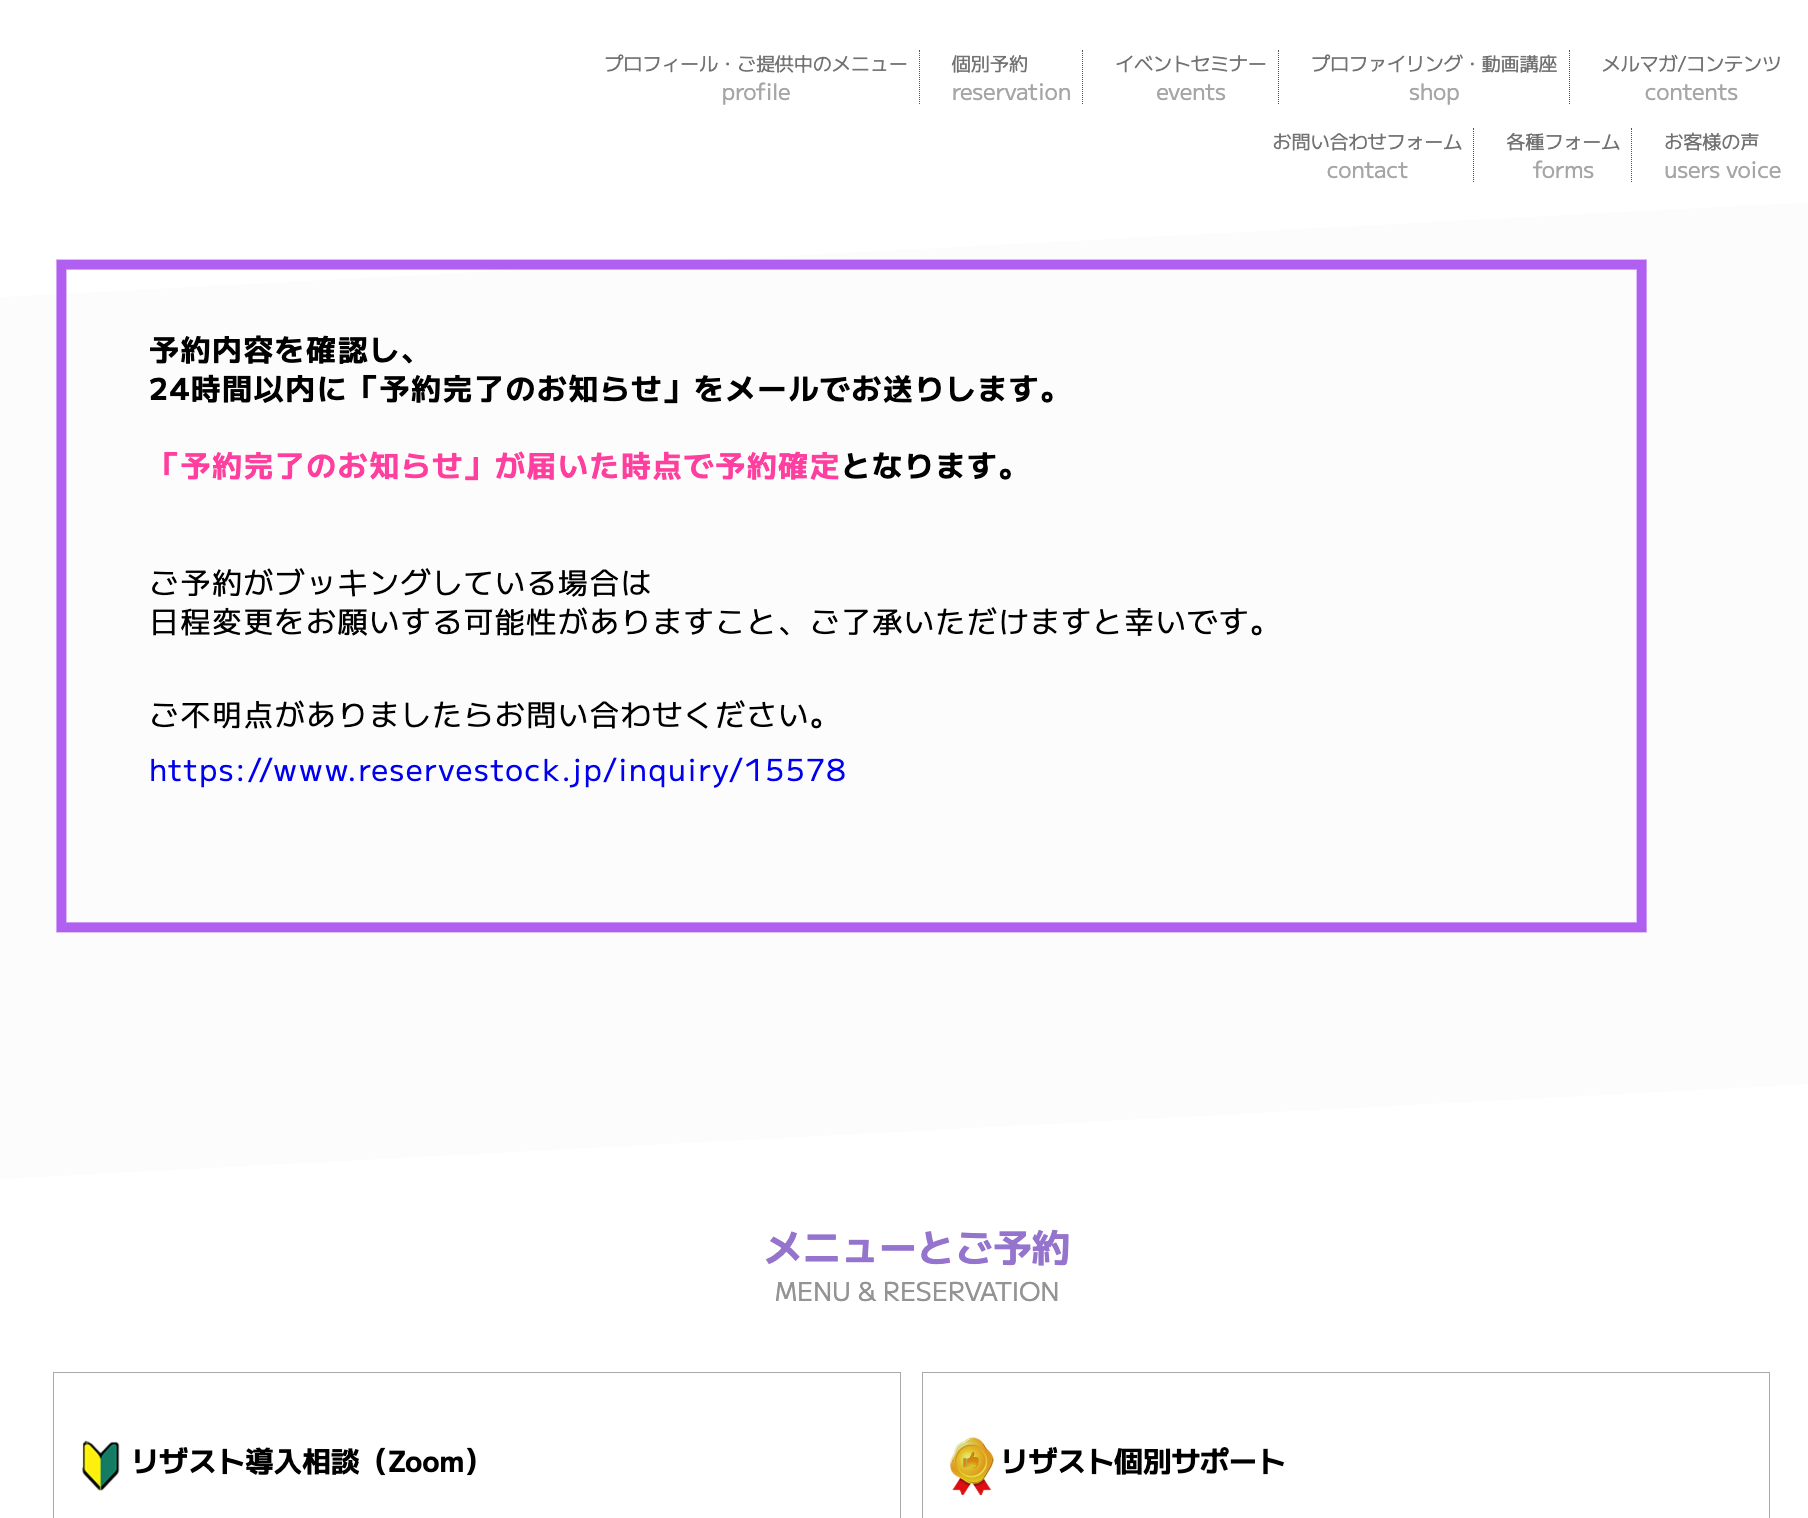1808x1518 pixels.
Task: Navigate to お問い合わせフォーム contact
Action: click(1366, 156)
